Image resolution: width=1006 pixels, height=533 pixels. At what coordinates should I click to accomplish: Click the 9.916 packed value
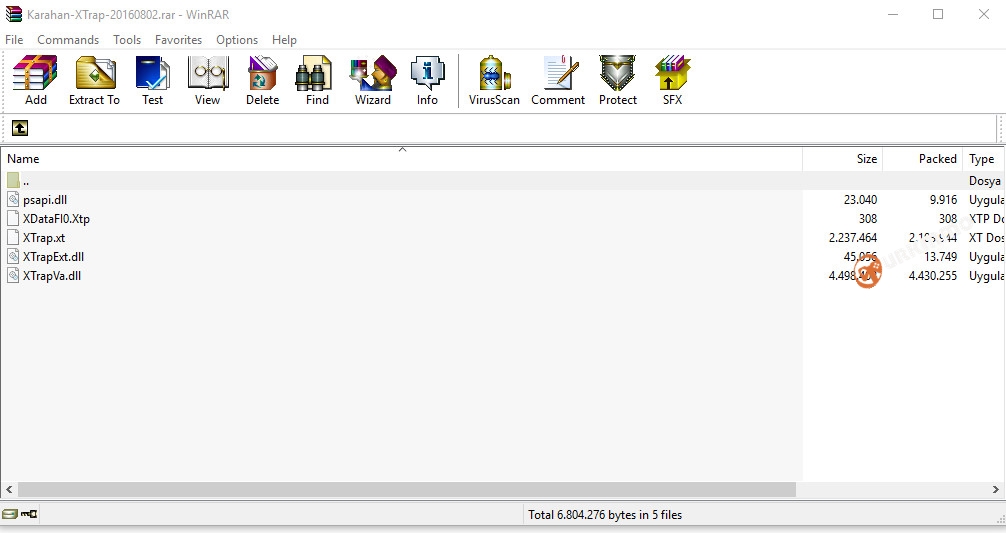[943, 199]
